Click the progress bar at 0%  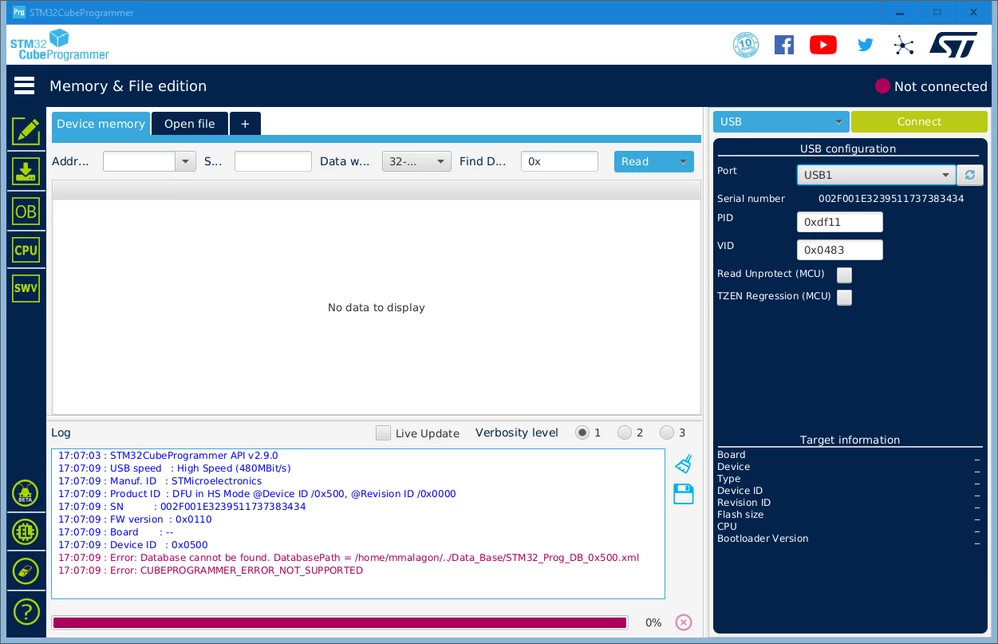coord(340,622)
